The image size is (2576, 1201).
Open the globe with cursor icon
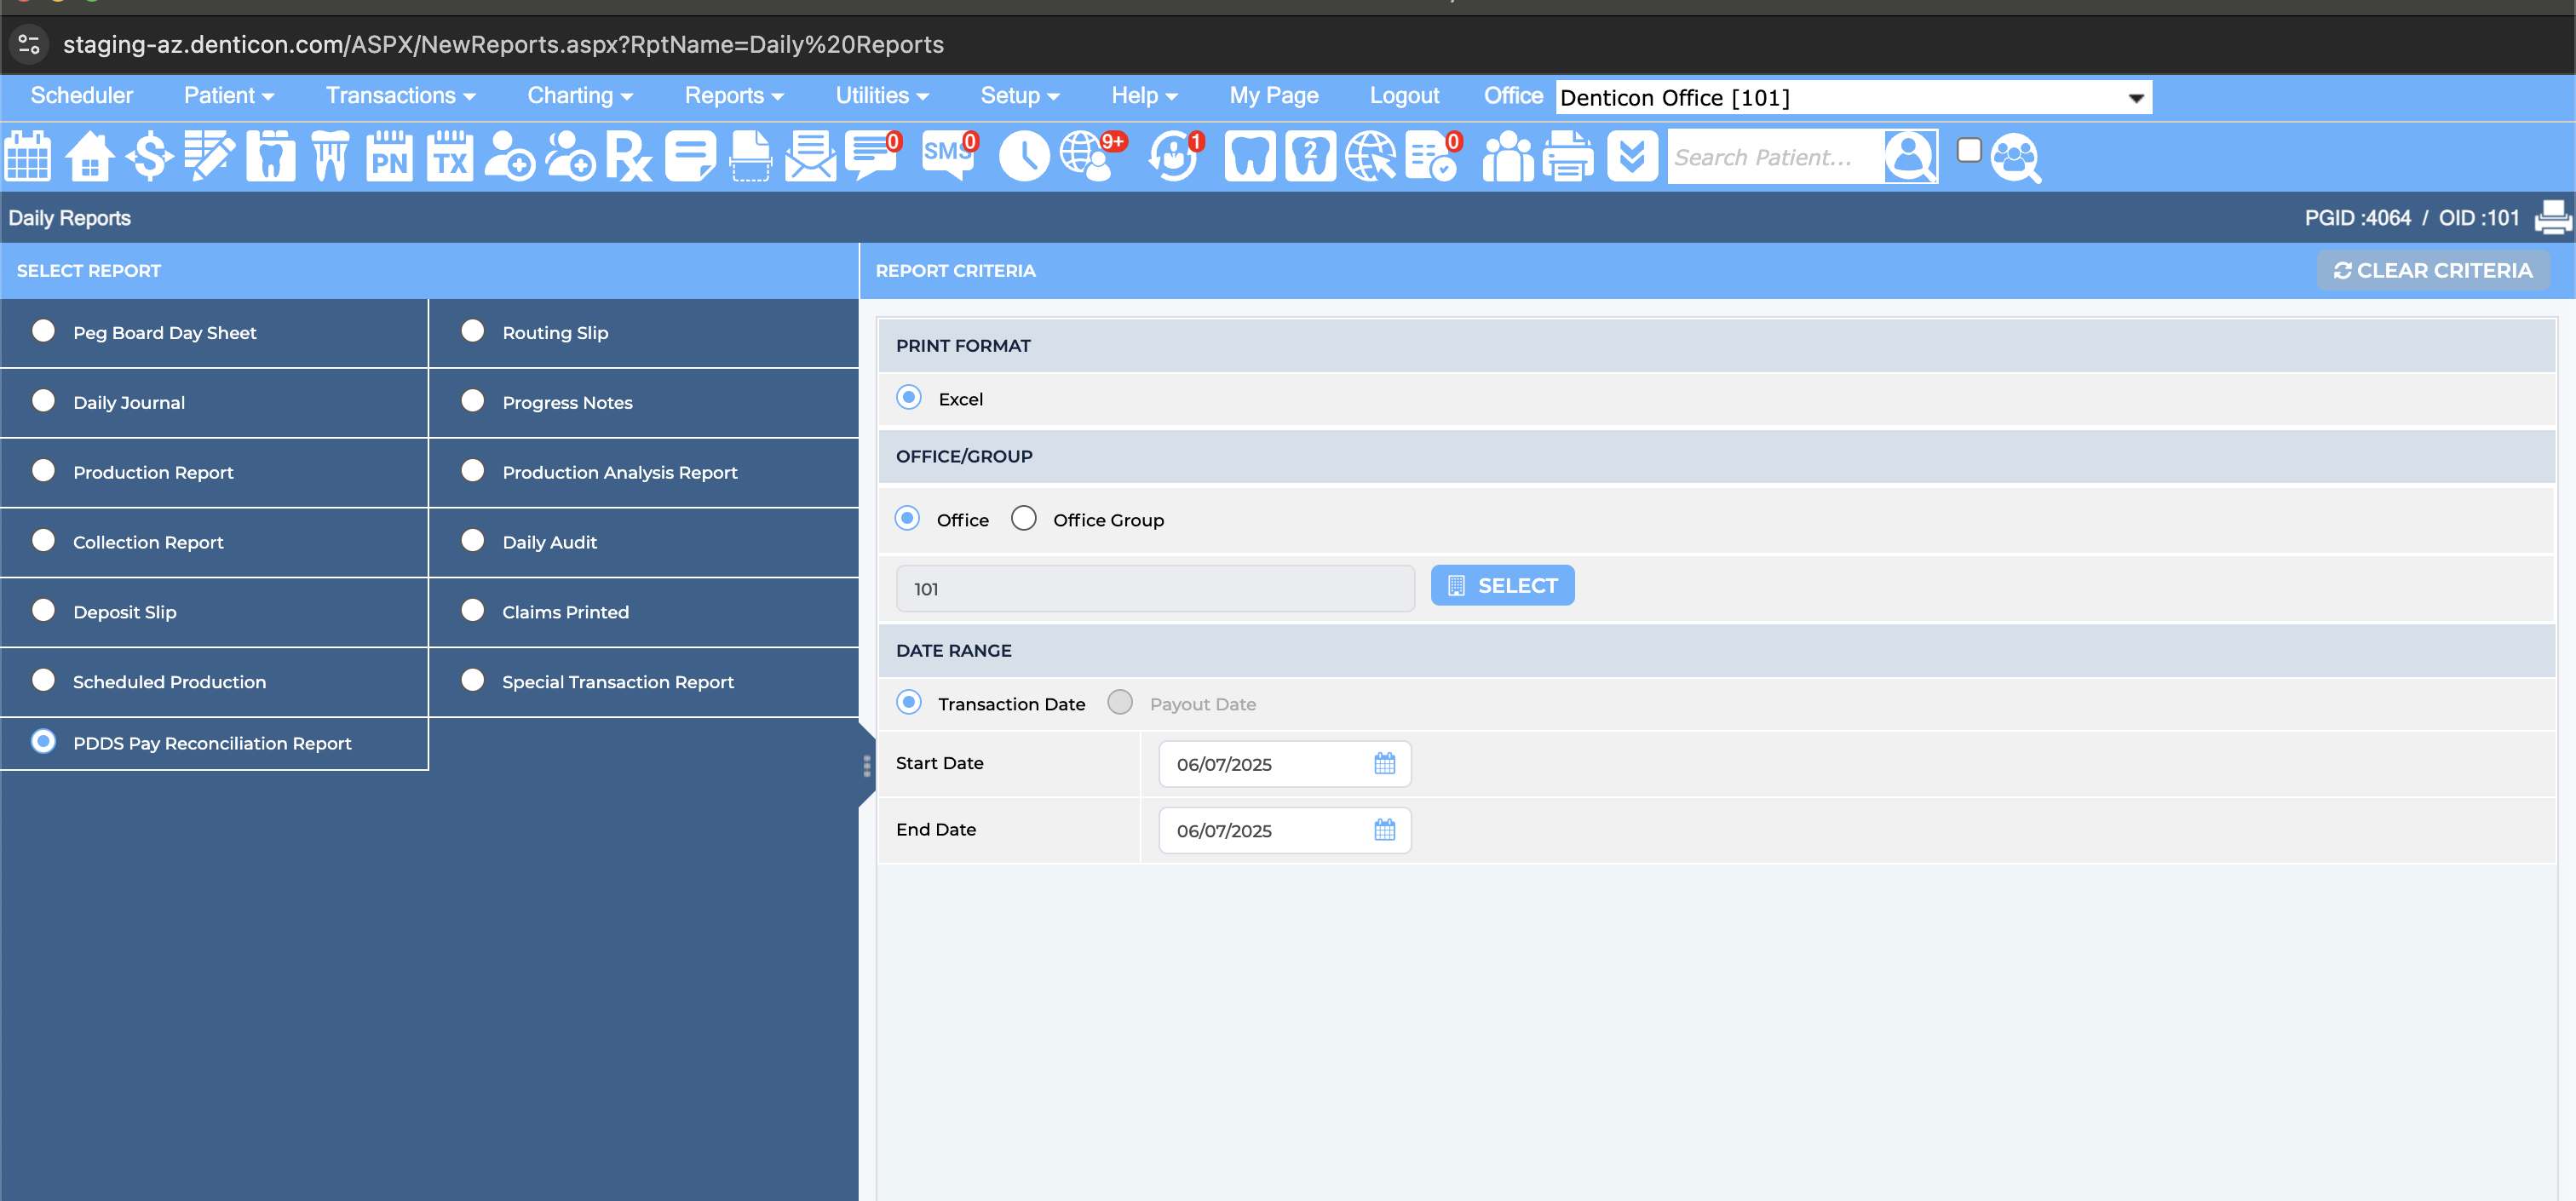pyautogui.click(x=1371, y=156)
